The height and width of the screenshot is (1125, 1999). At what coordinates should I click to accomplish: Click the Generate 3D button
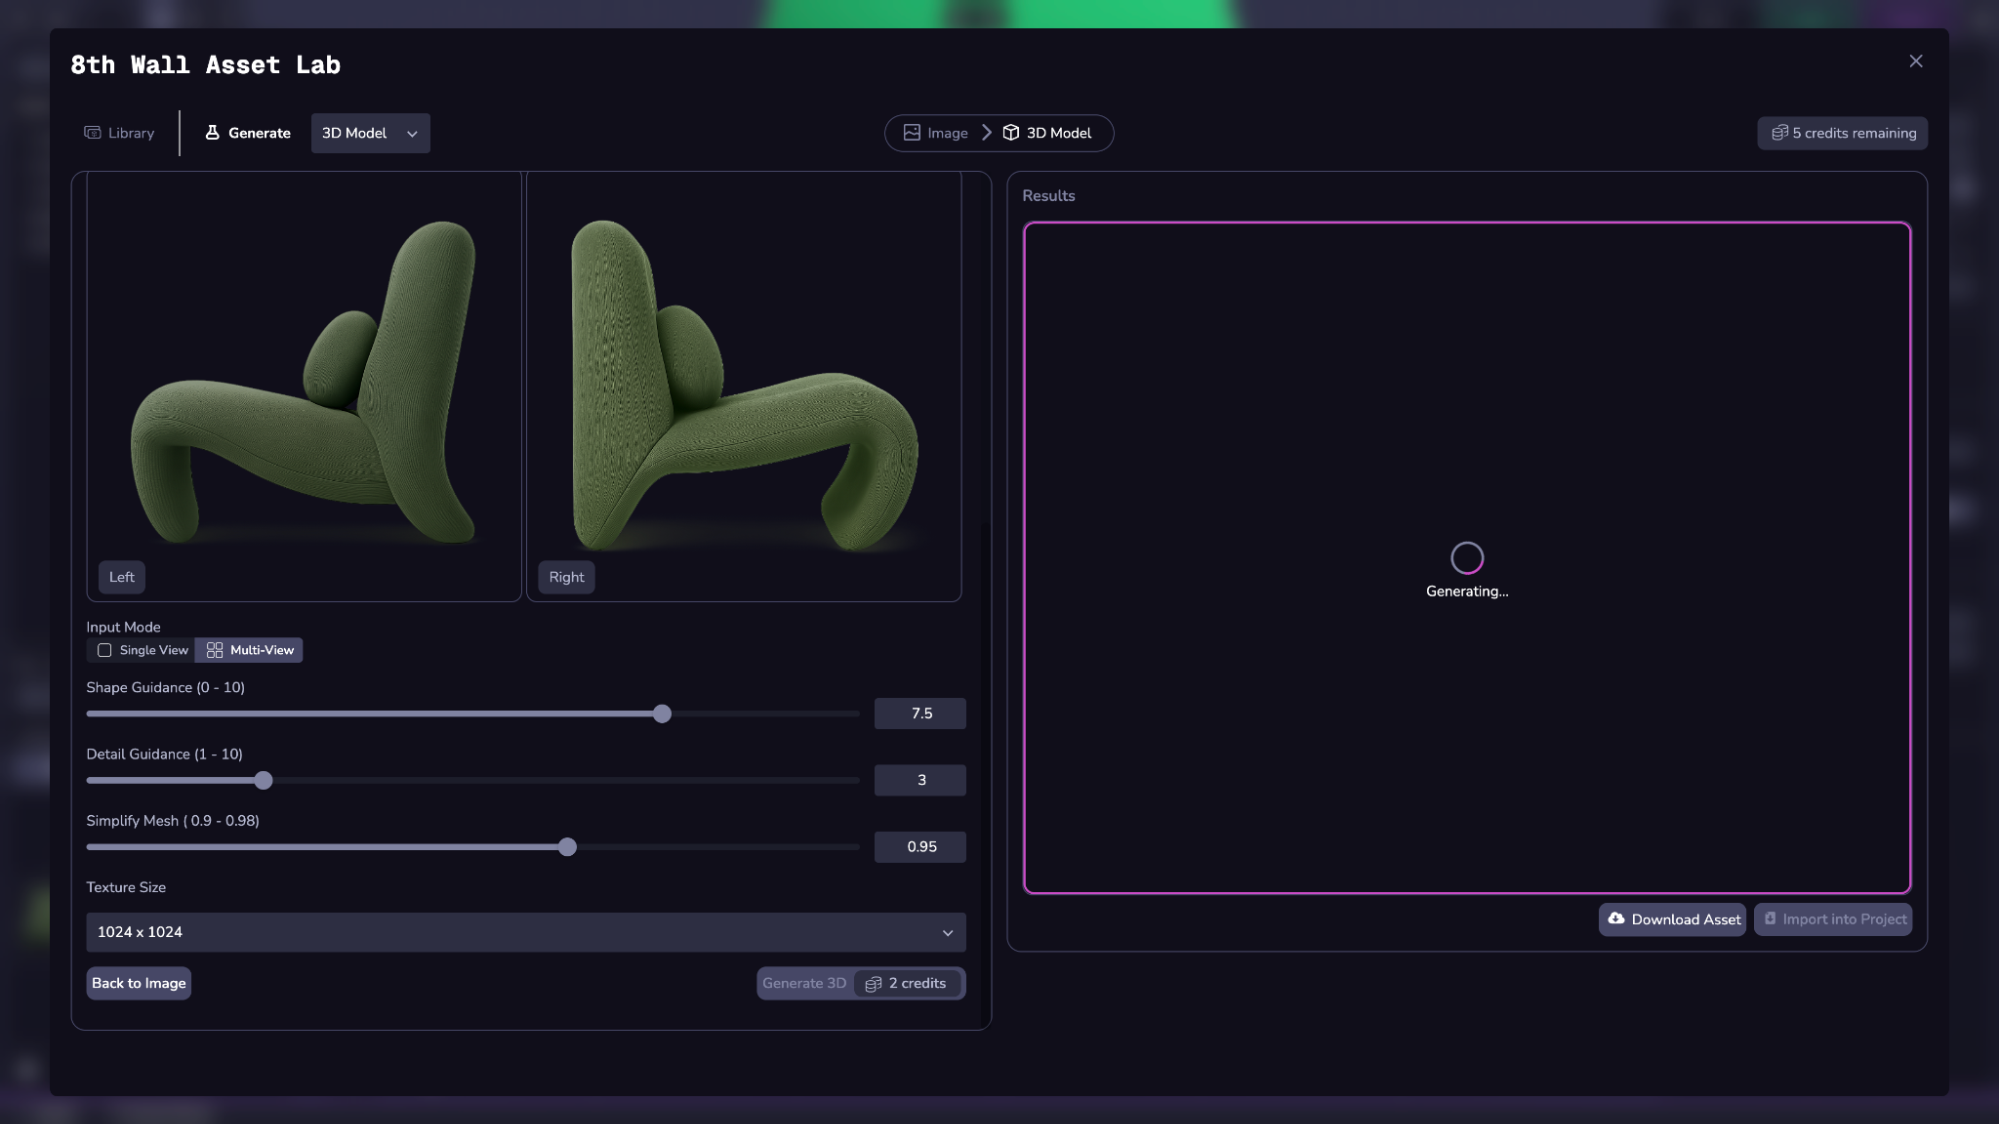coord(804,984)
